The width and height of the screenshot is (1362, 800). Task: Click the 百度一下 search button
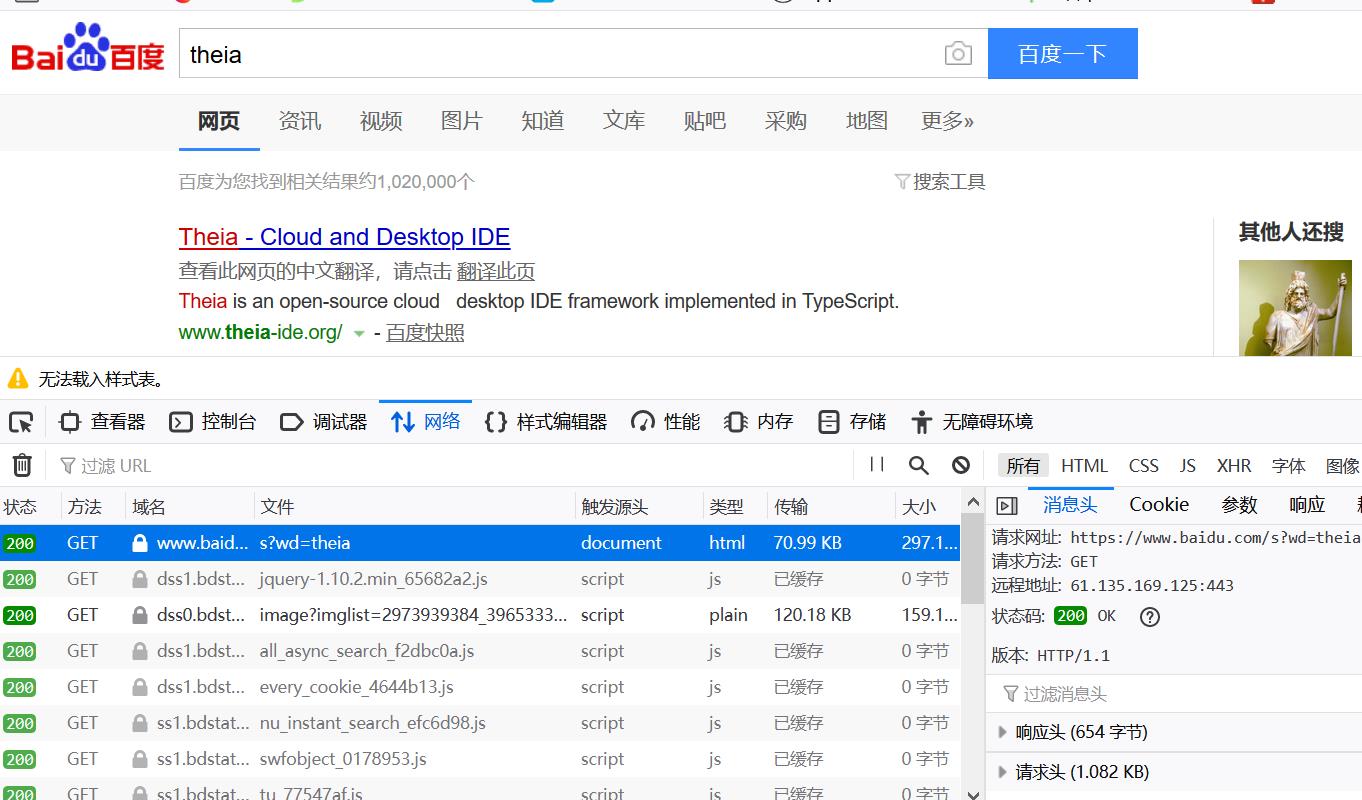(x=1063, y=54)
